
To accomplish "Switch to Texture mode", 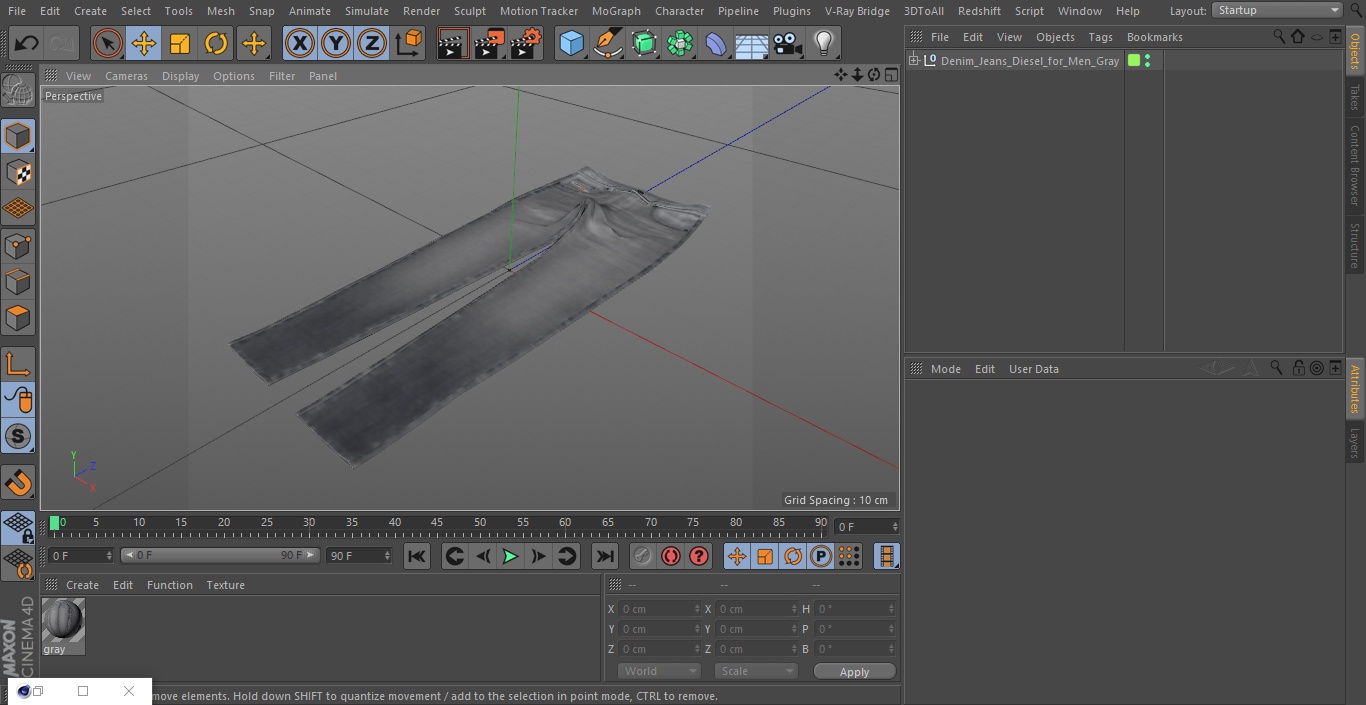I will pos(18,172).
